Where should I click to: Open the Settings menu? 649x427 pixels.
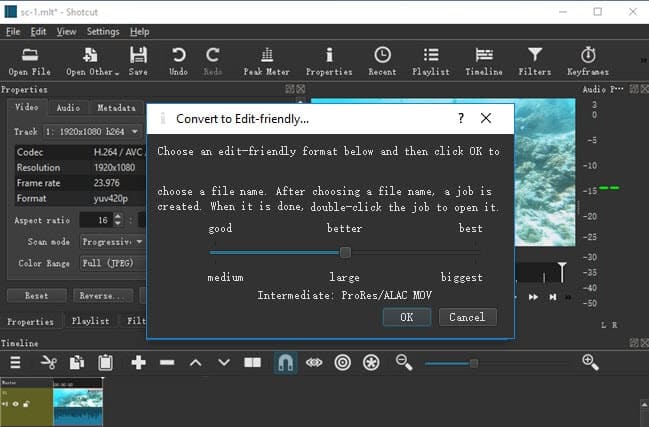click(x=102, y=32)
